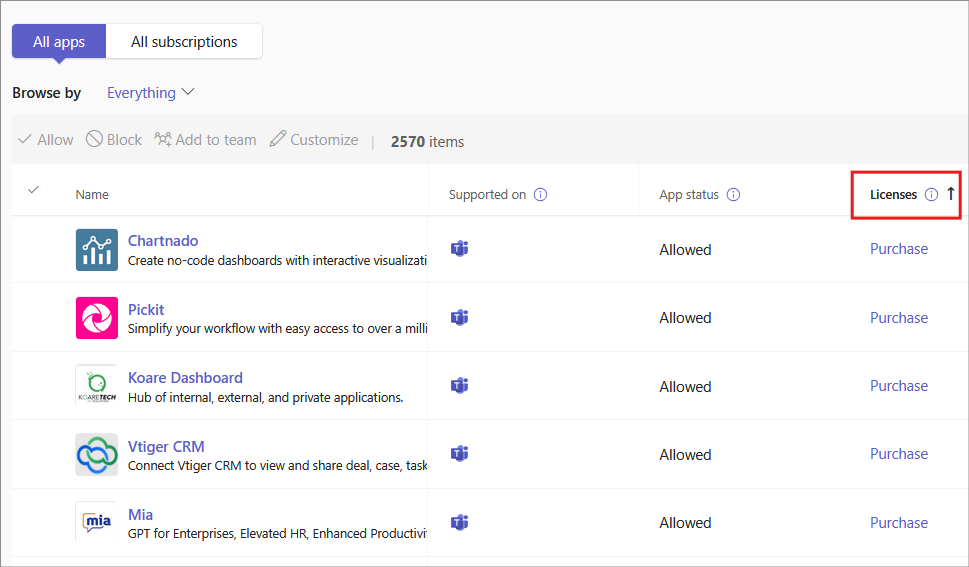This screenshot has width=969, height=567.
Task: Click Teams icon in Chartnado row
Action: tap(459, 249)
